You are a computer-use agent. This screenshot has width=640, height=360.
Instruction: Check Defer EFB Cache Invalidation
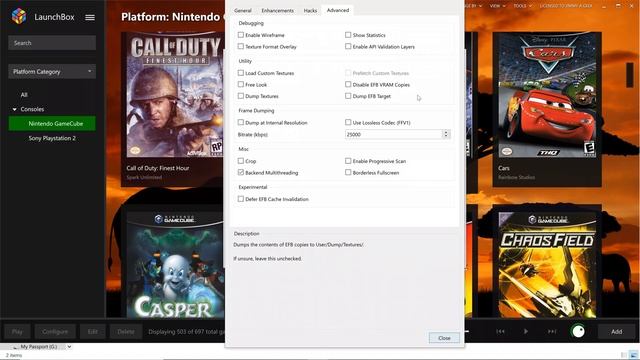coord(241,199)
